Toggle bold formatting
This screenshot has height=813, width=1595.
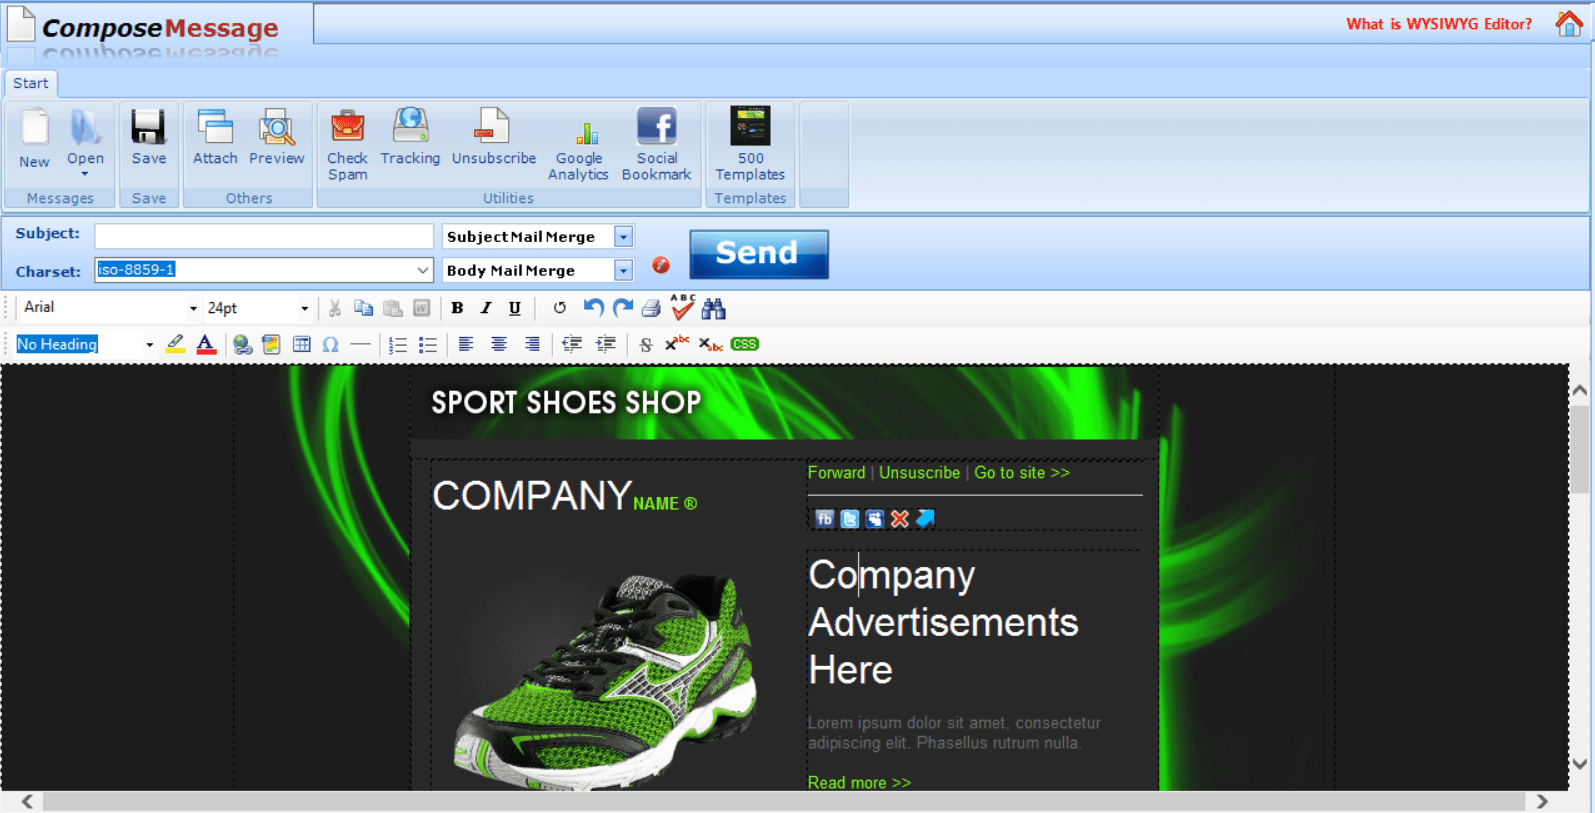[457, 308]
